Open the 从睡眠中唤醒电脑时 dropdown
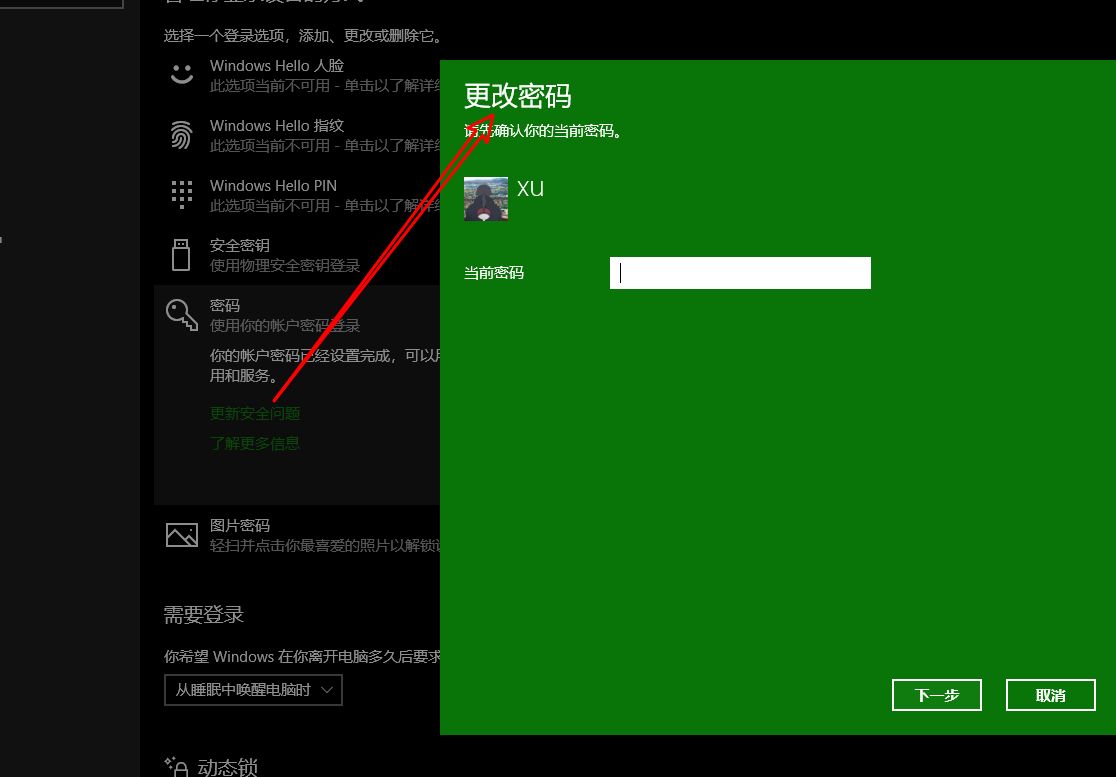 pyautogui.click(x=253, y=689)
